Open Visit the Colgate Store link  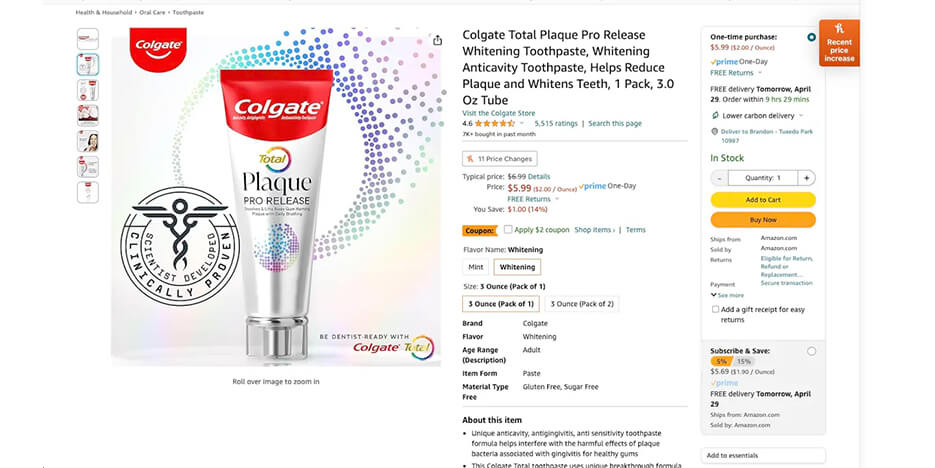click(499, 113)
